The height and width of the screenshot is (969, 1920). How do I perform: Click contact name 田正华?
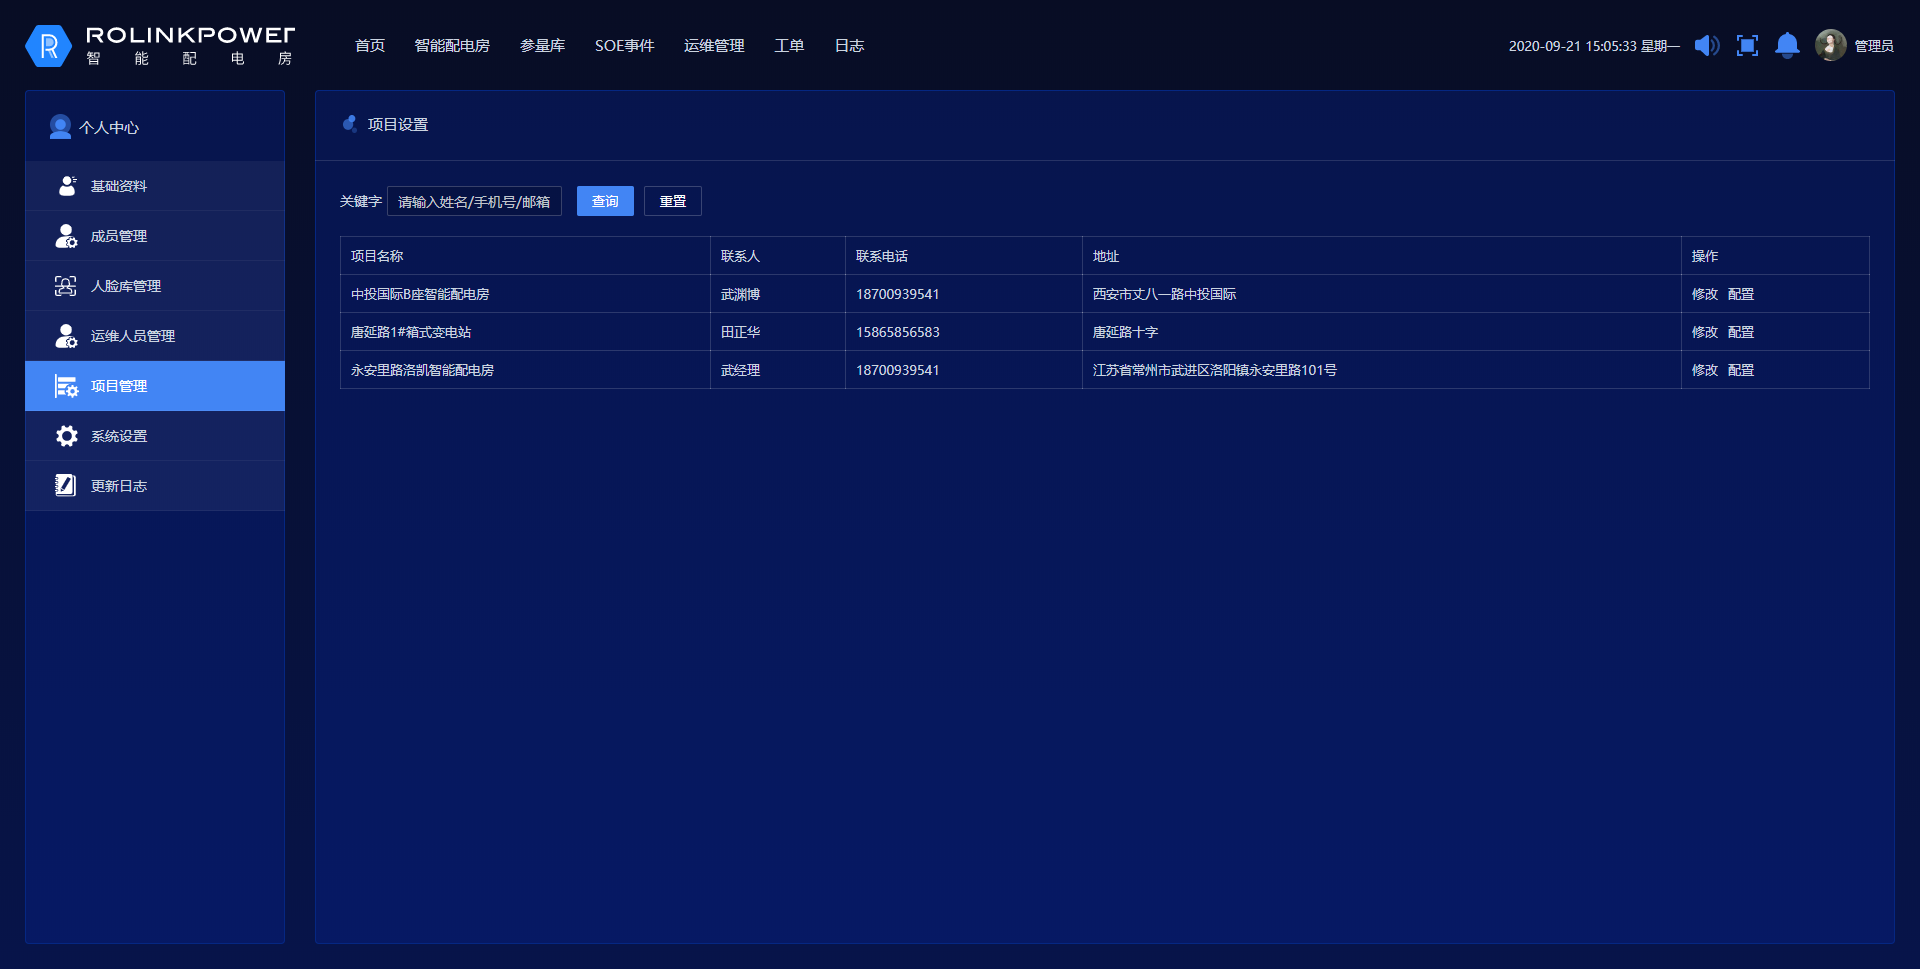coord(740,332)
